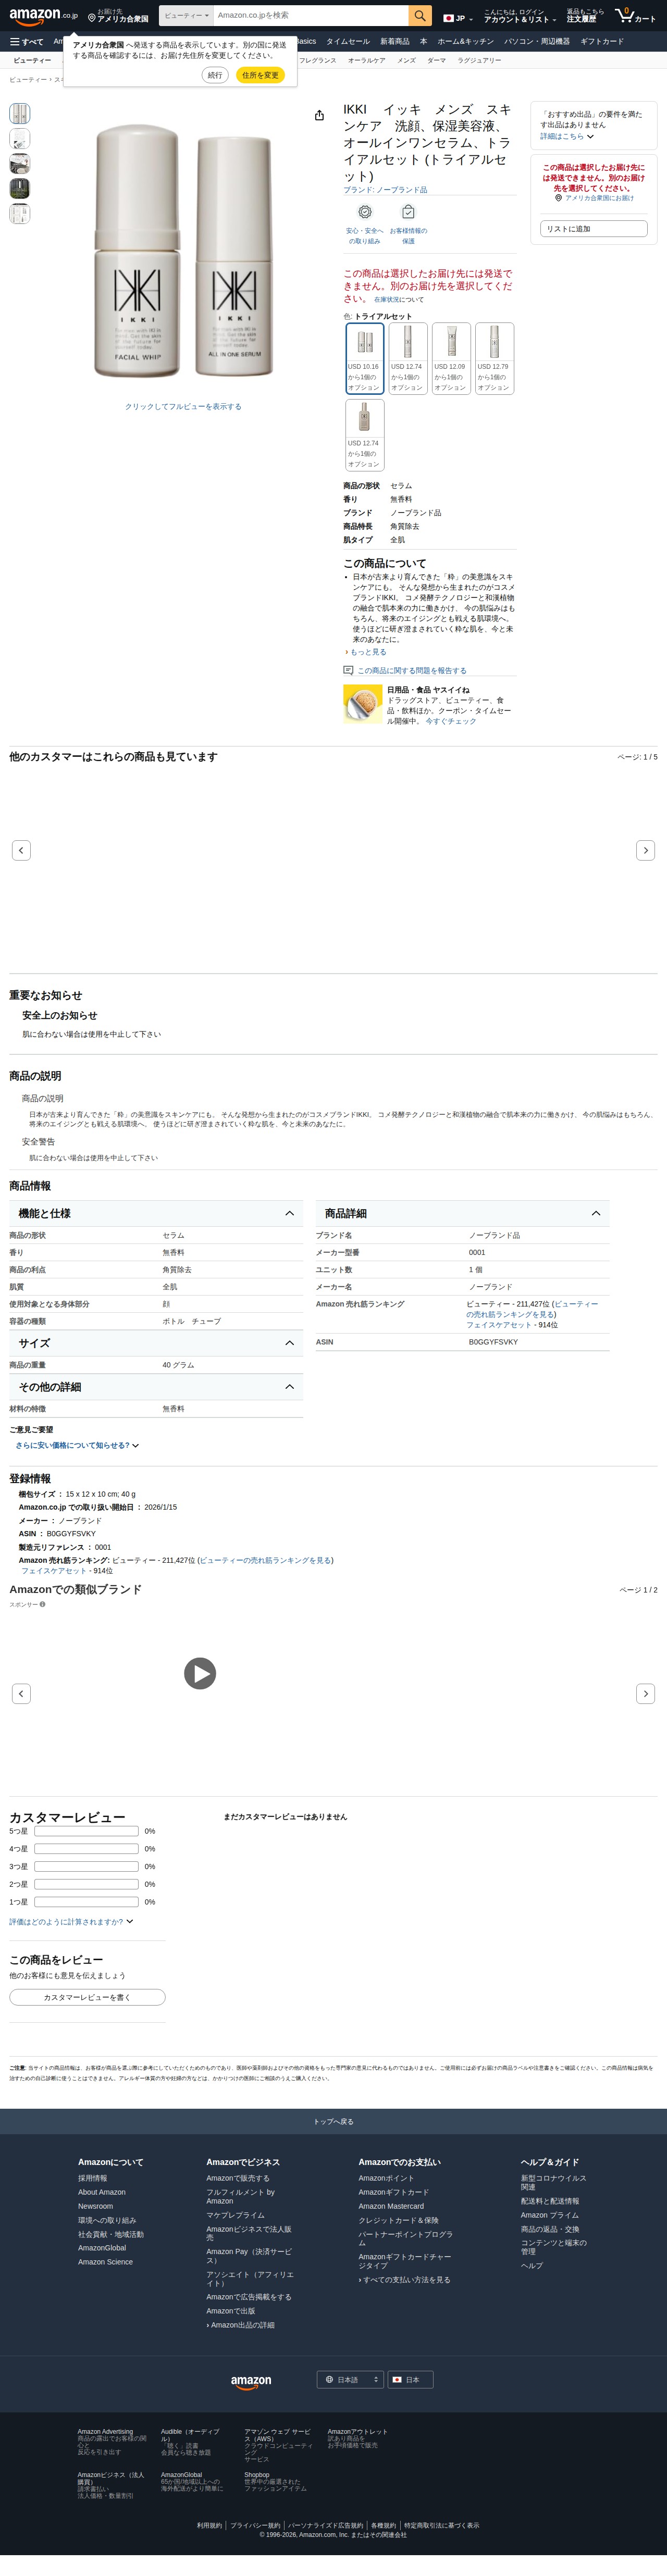Open the ホーム&キッチン nav item
The width and height of the screenshot is (667, 2576).
coord(465,42)
